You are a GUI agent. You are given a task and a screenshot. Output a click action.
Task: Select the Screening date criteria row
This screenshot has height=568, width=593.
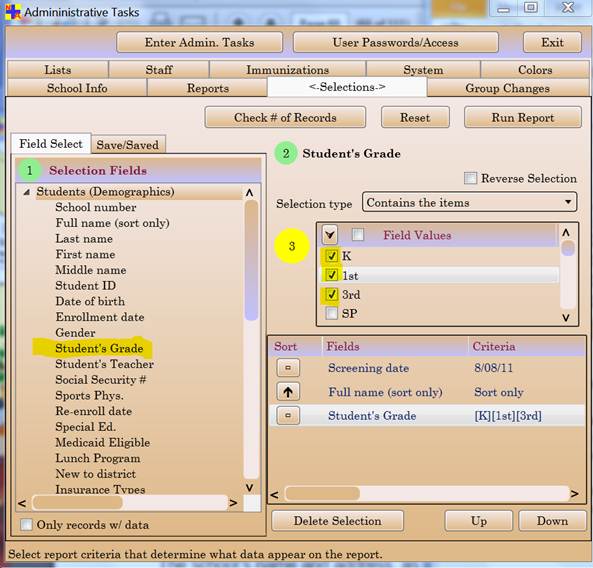tap(427, 368)
